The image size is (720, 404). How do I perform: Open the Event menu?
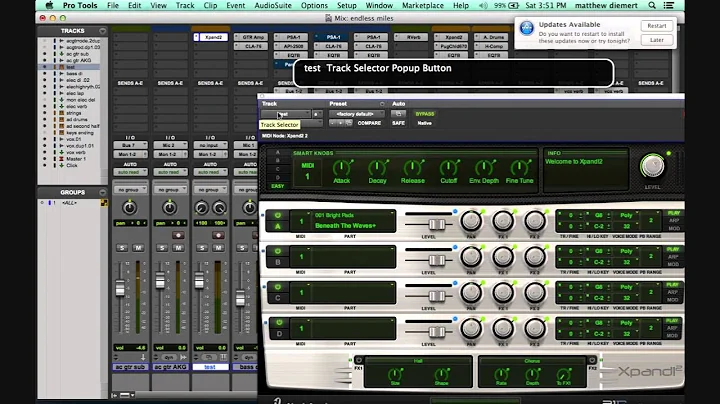pyautogui.click(x=235, y=6)
